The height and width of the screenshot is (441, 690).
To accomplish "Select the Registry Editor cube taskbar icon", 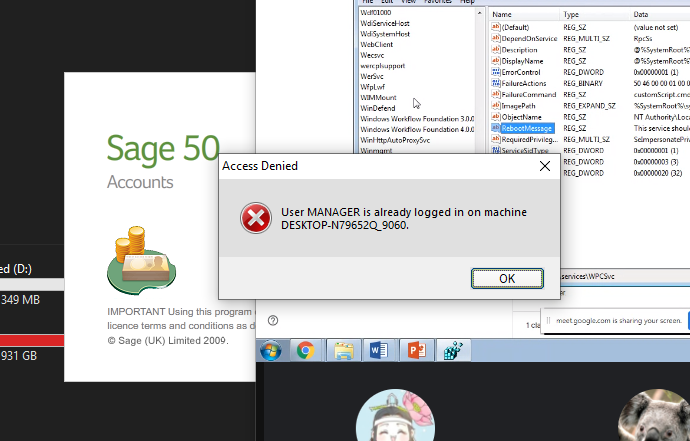I will coord(452,351).
